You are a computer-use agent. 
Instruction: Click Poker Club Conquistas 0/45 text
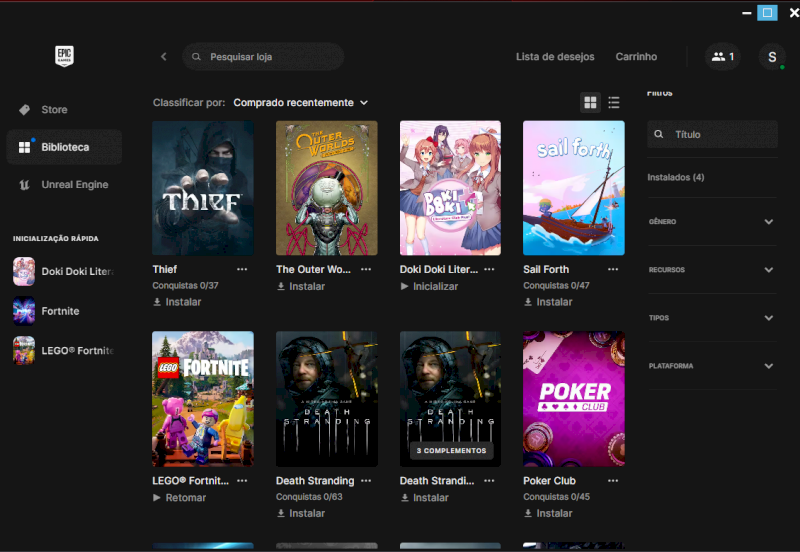coord(556,497)
